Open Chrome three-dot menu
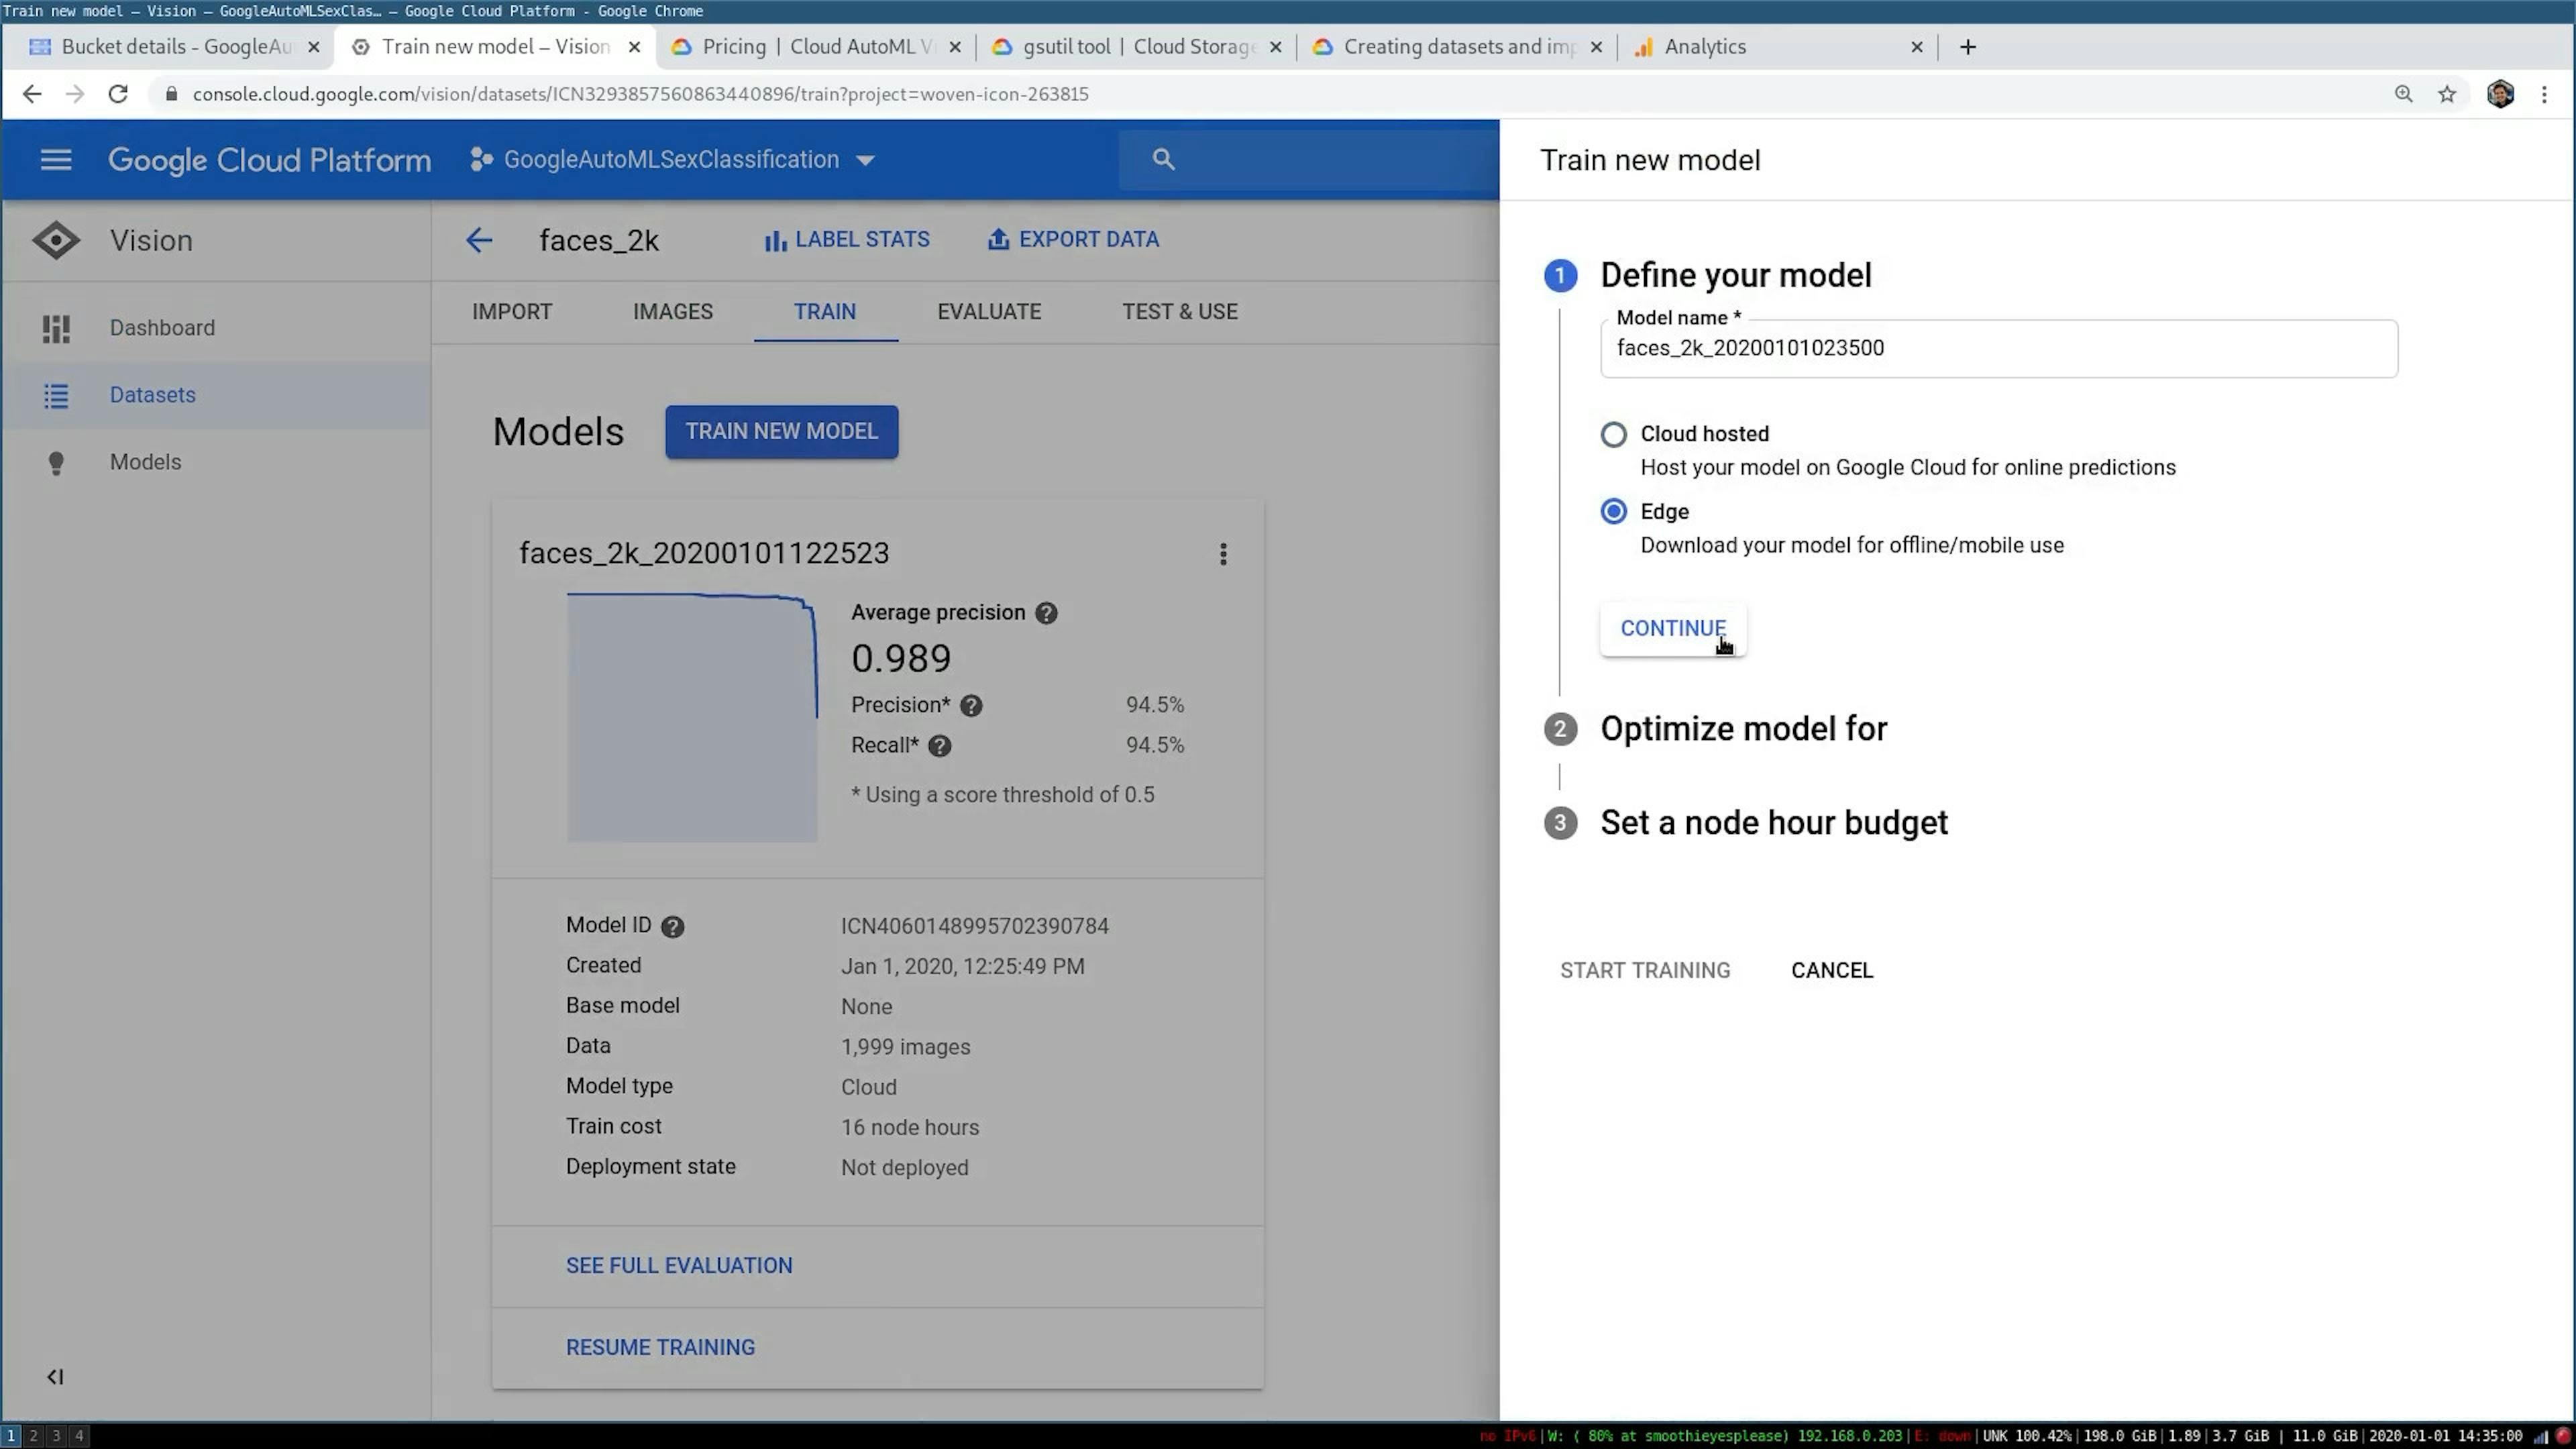 (x=2544, y=94)
